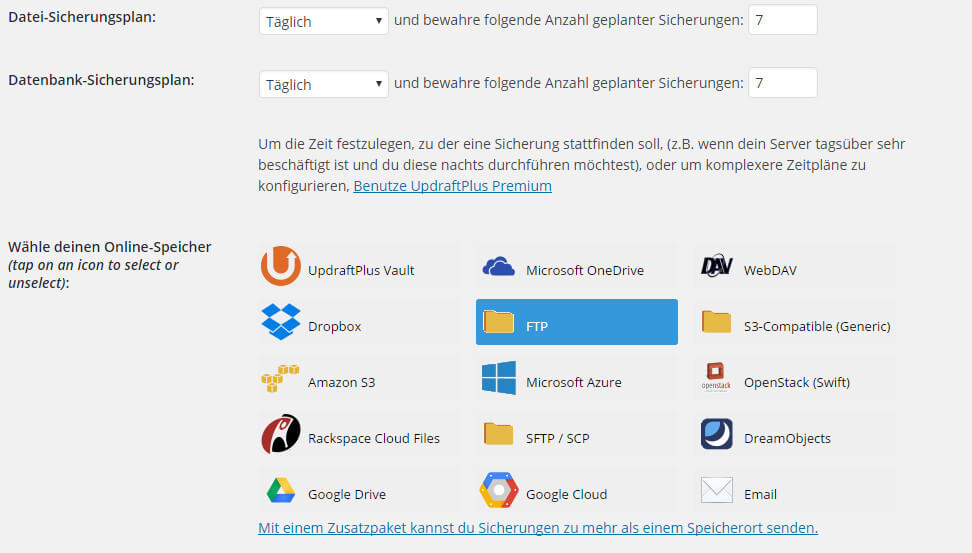Select the Google Cloud hexagon icon

pos(498,490)
